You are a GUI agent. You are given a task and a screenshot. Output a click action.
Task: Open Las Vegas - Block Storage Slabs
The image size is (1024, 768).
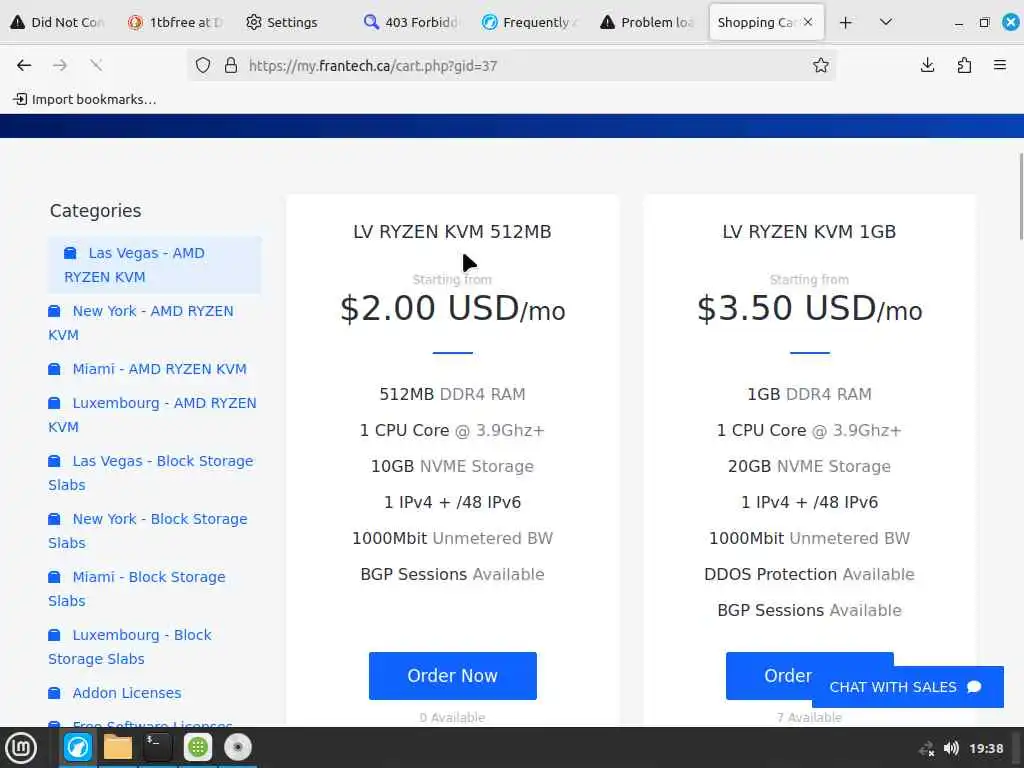(151, 473)
